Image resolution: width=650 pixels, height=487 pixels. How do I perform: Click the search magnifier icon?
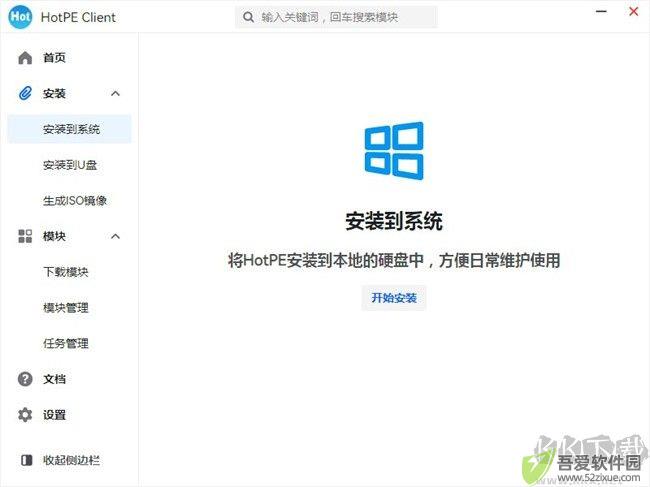(248, 17)
